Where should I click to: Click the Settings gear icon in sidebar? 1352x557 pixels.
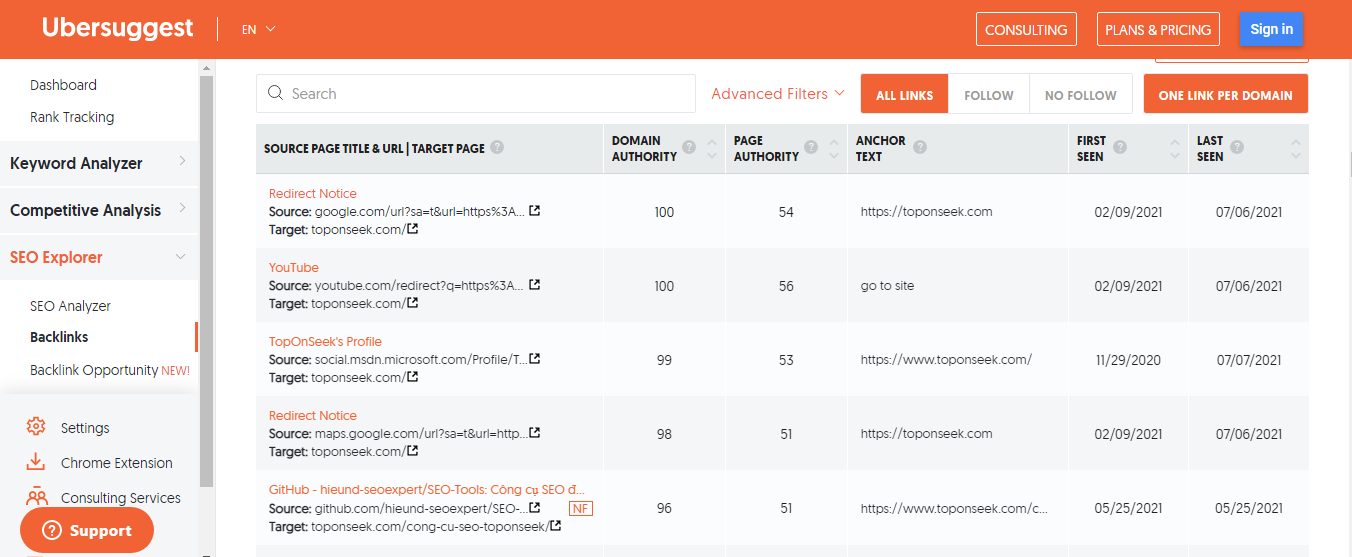(x=36, y=427)
